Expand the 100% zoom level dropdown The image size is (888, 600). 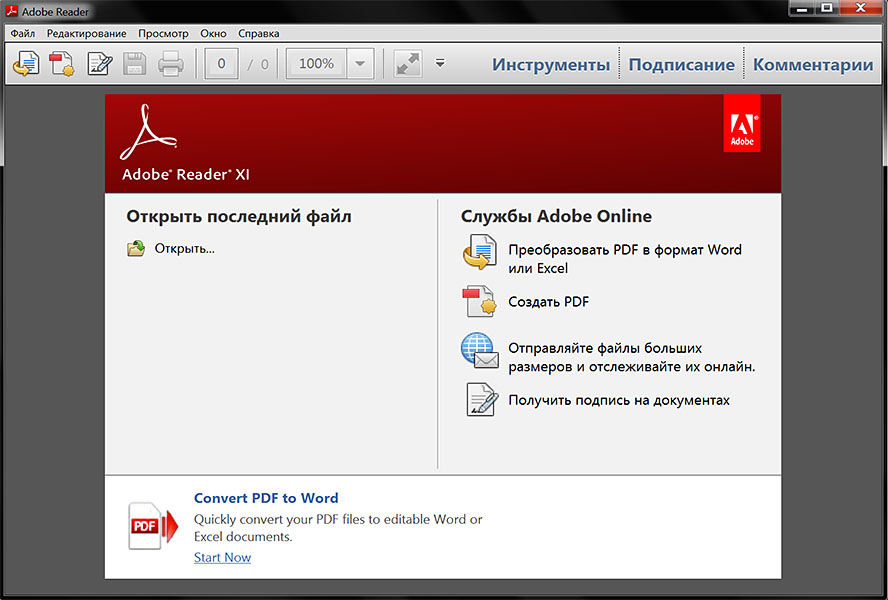tap(360, 63)
